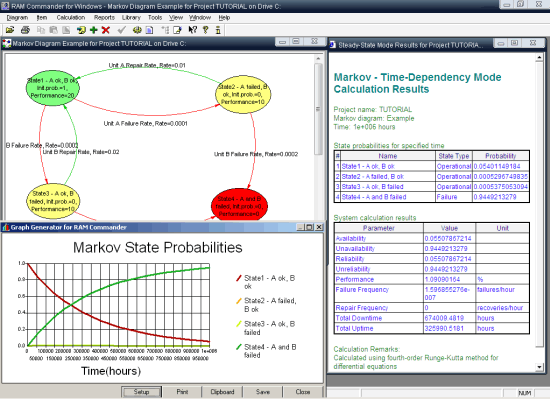The image size is (550, 399).
Task: Click the Save button in Graph Generator
Action: point(263,392)
